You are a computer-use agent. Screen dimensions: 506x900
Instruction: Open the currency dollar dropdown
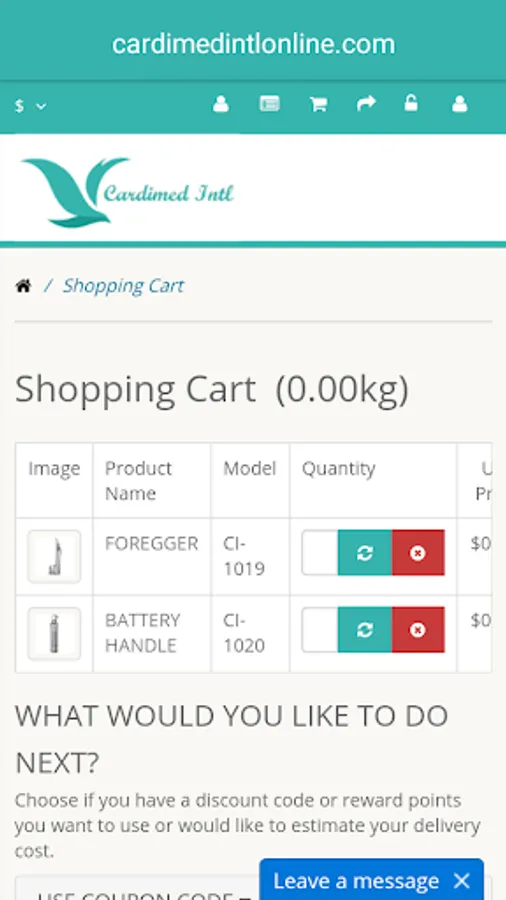[30, 106]
